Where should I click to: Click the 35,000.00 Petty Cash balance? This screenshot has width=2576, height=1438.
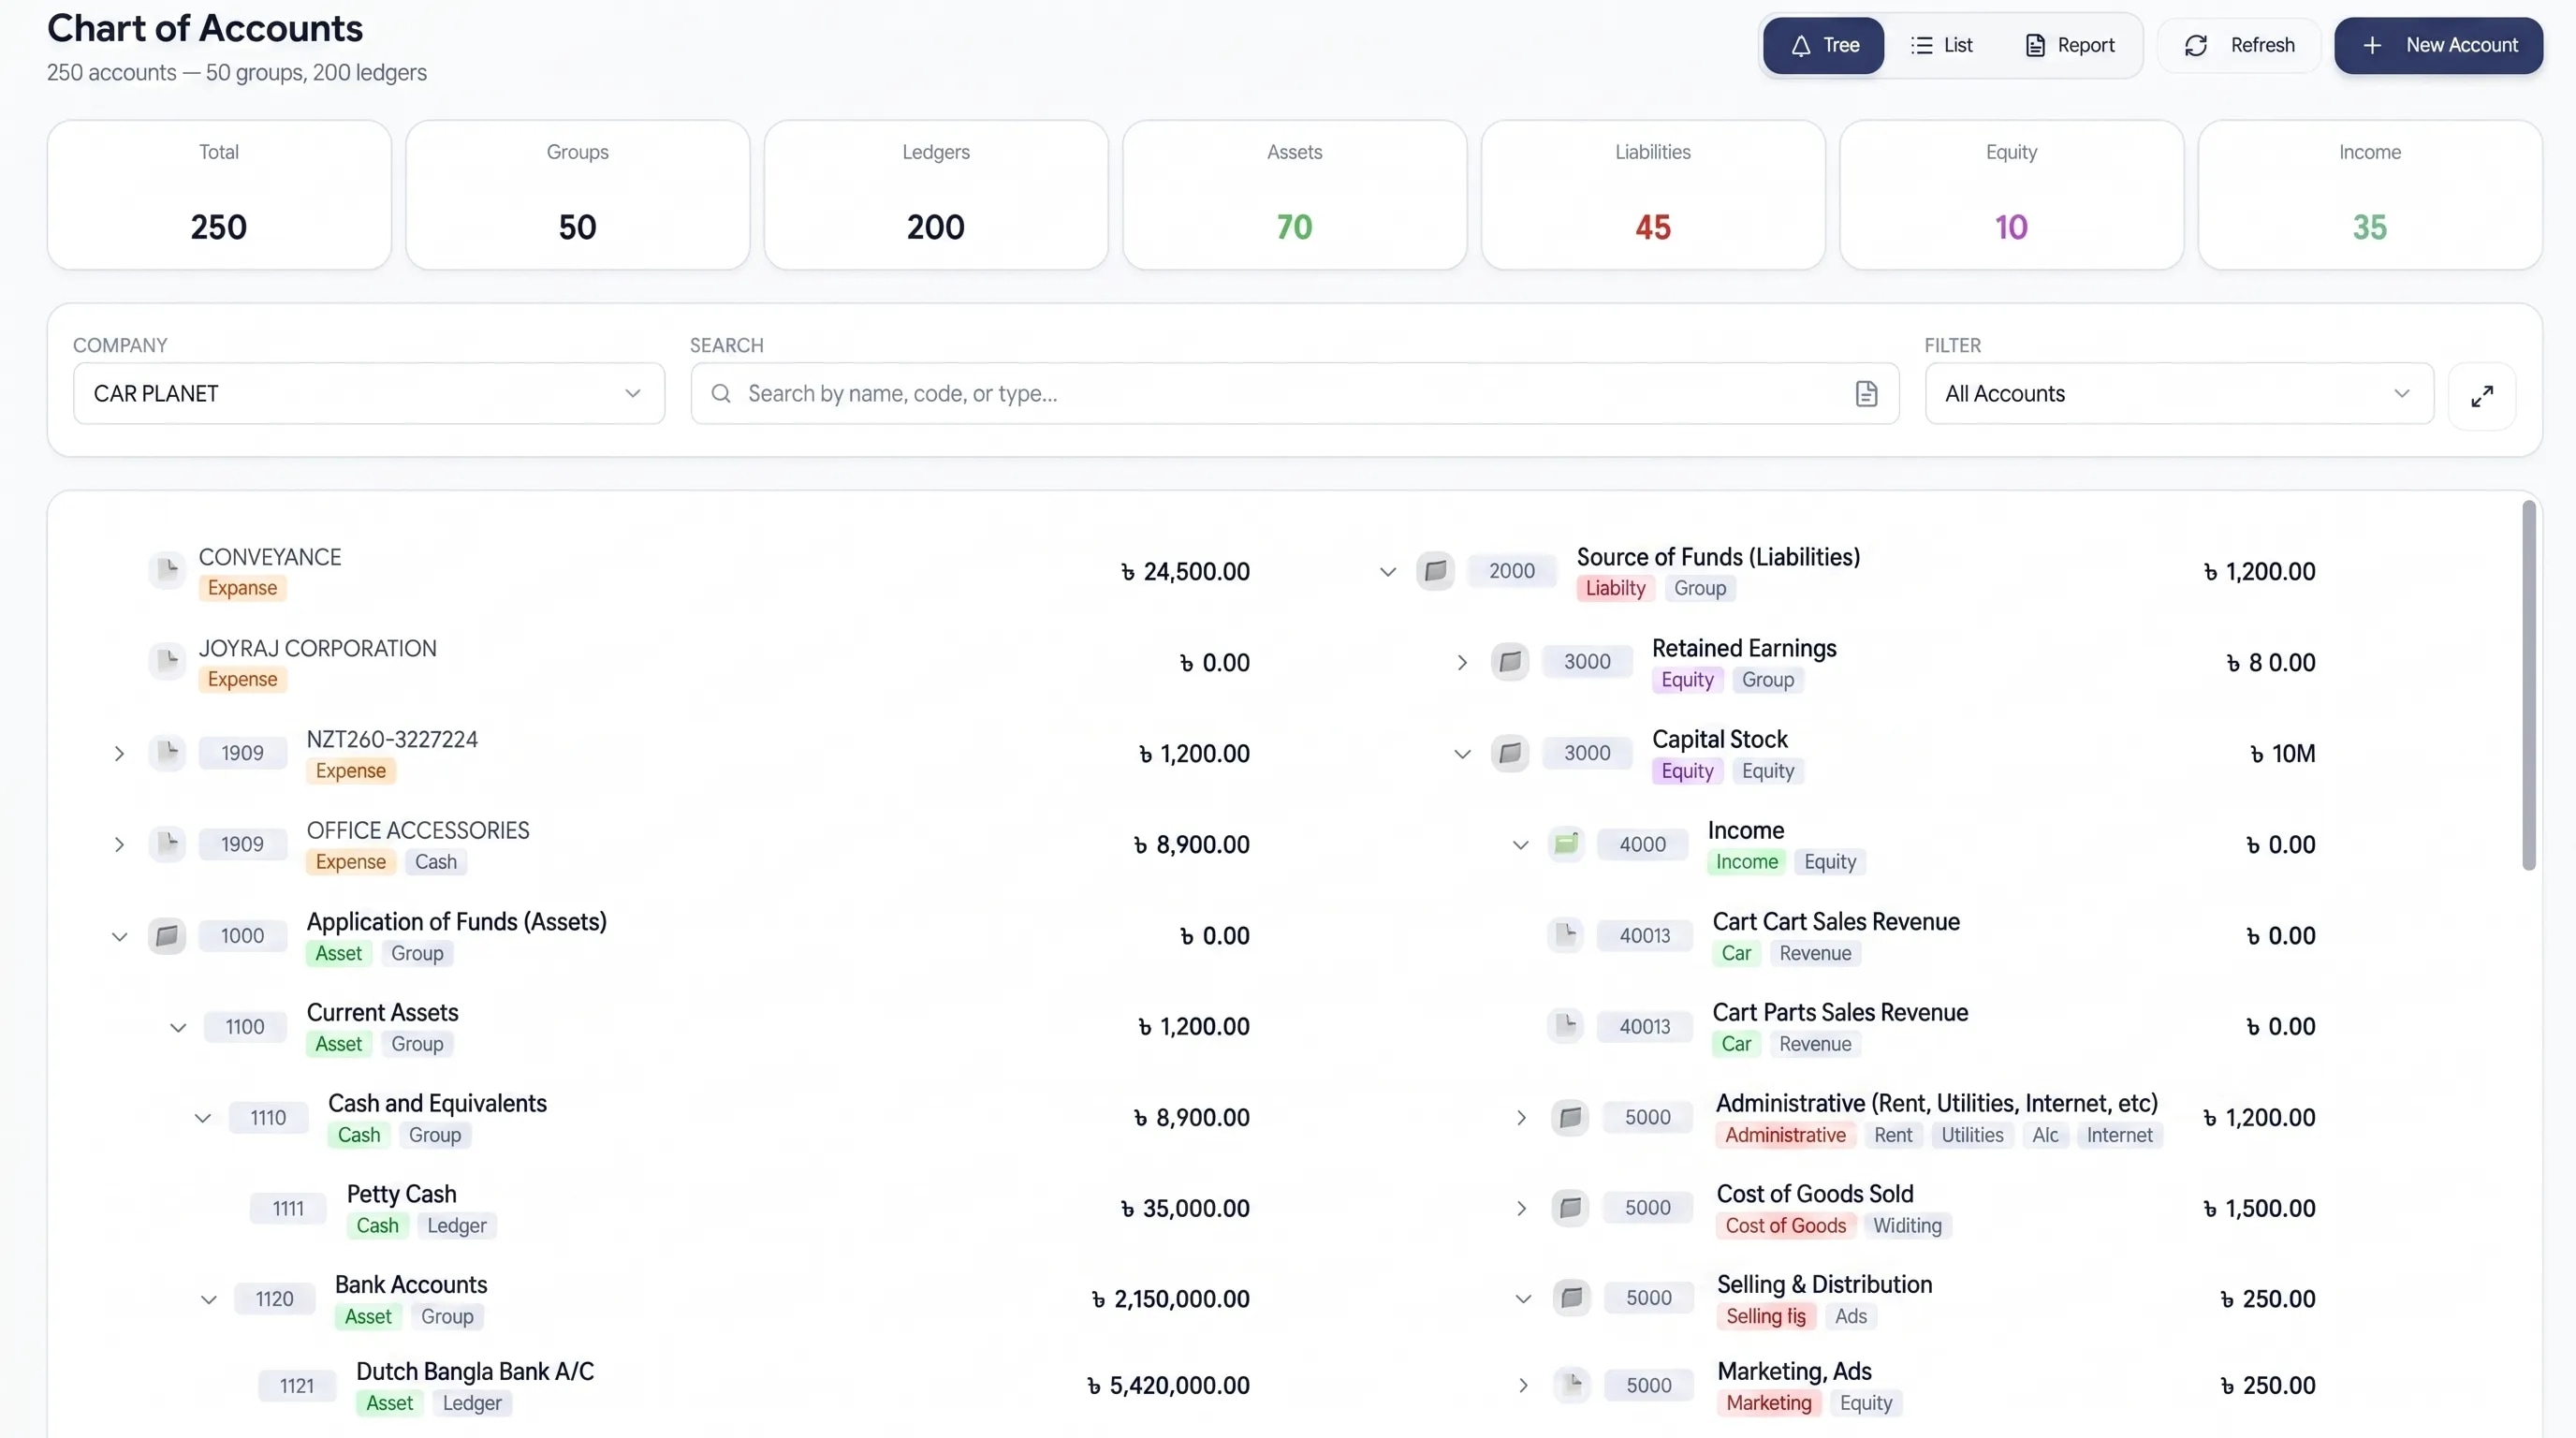coord(1185,1208)
